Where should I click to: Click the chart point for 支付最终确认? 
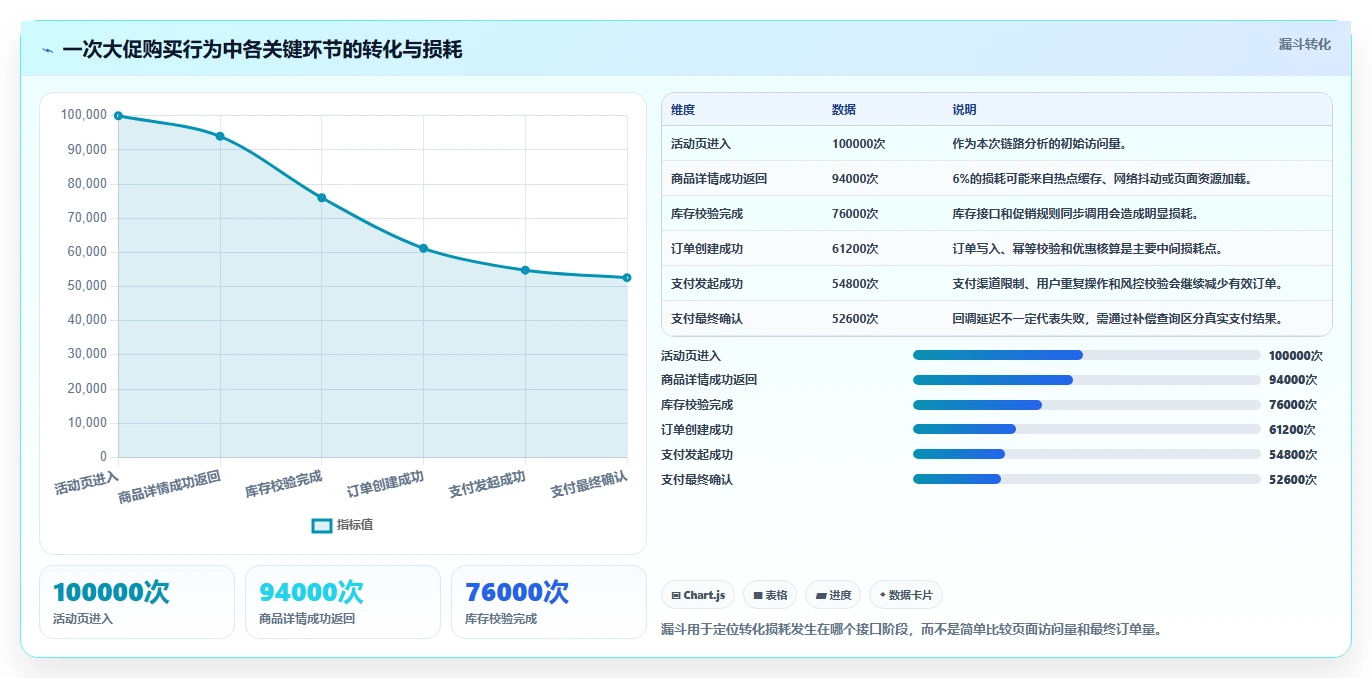click(x=627, y=278)
